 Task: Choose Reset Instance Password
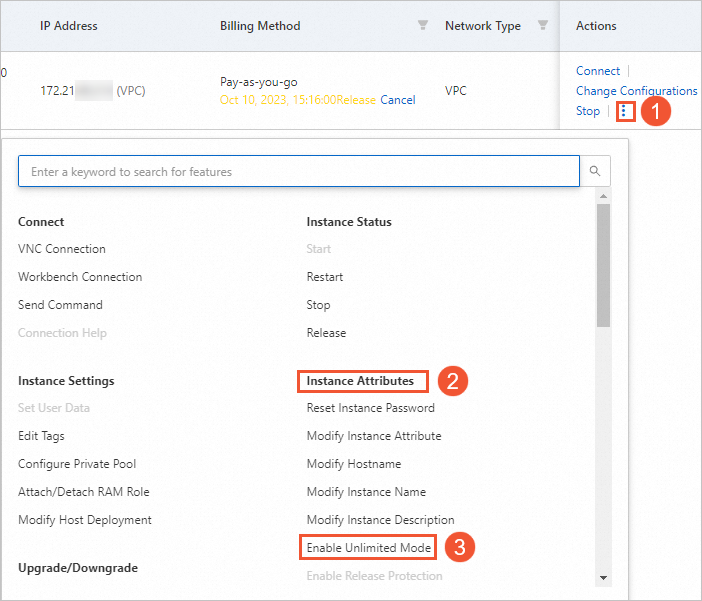coord(371,408)
